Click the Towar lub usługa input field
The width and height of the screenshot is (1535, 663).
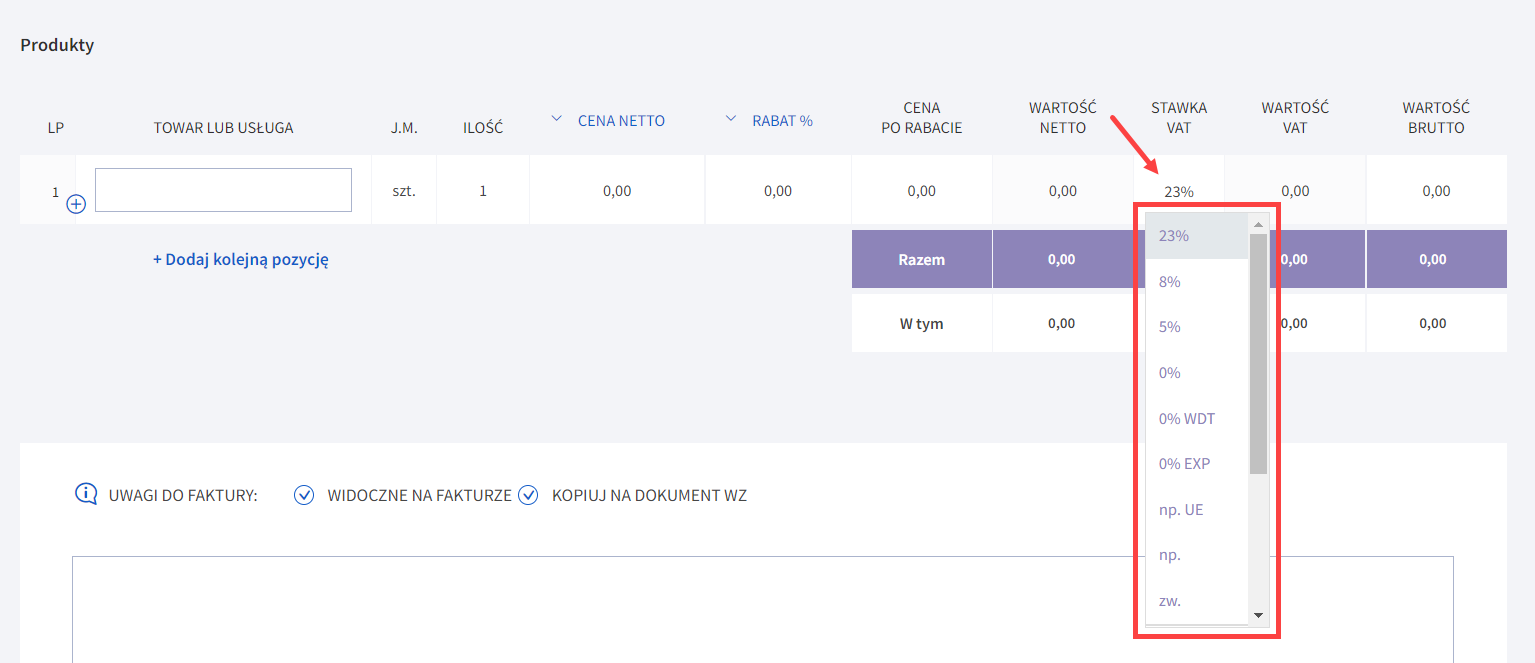[x=223, y=190]
